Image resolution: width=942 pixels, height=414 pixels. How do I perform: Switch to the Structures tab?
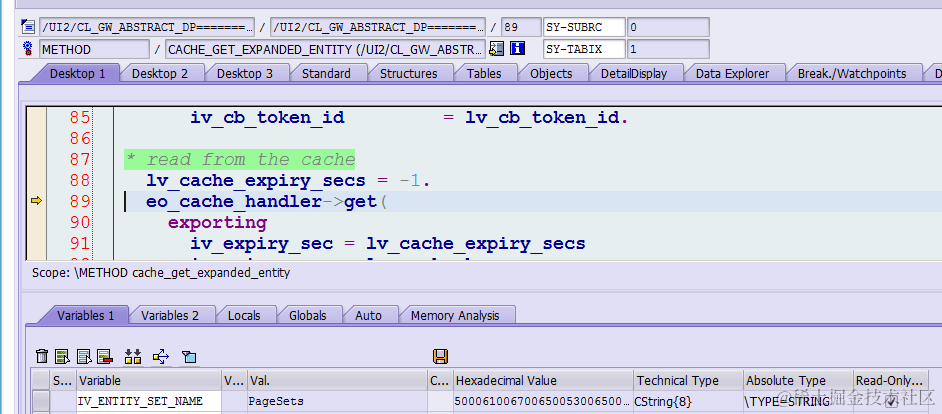click(409, 73)
